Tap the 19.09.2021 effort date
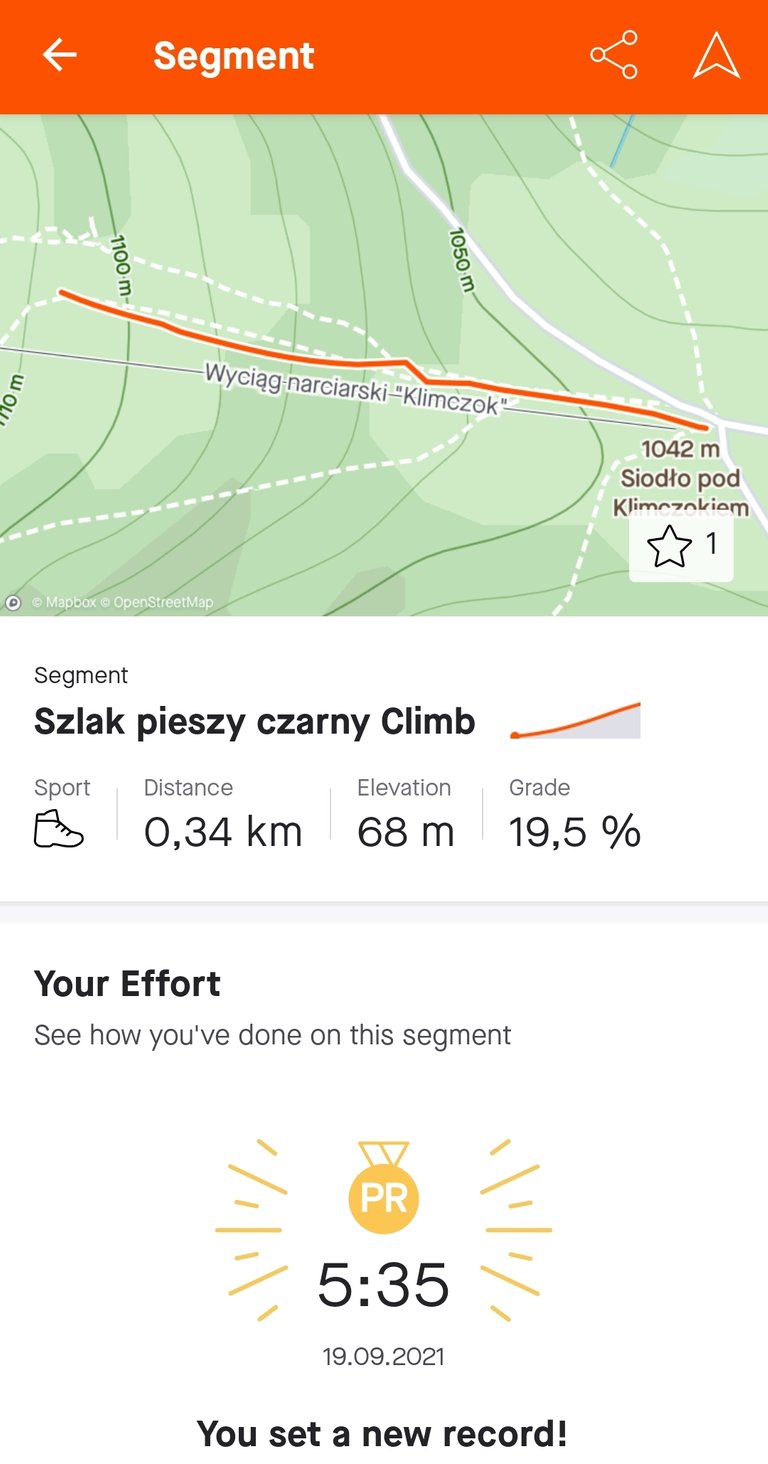This screenshot has height=1464, width=768. tap(383, 1357)
